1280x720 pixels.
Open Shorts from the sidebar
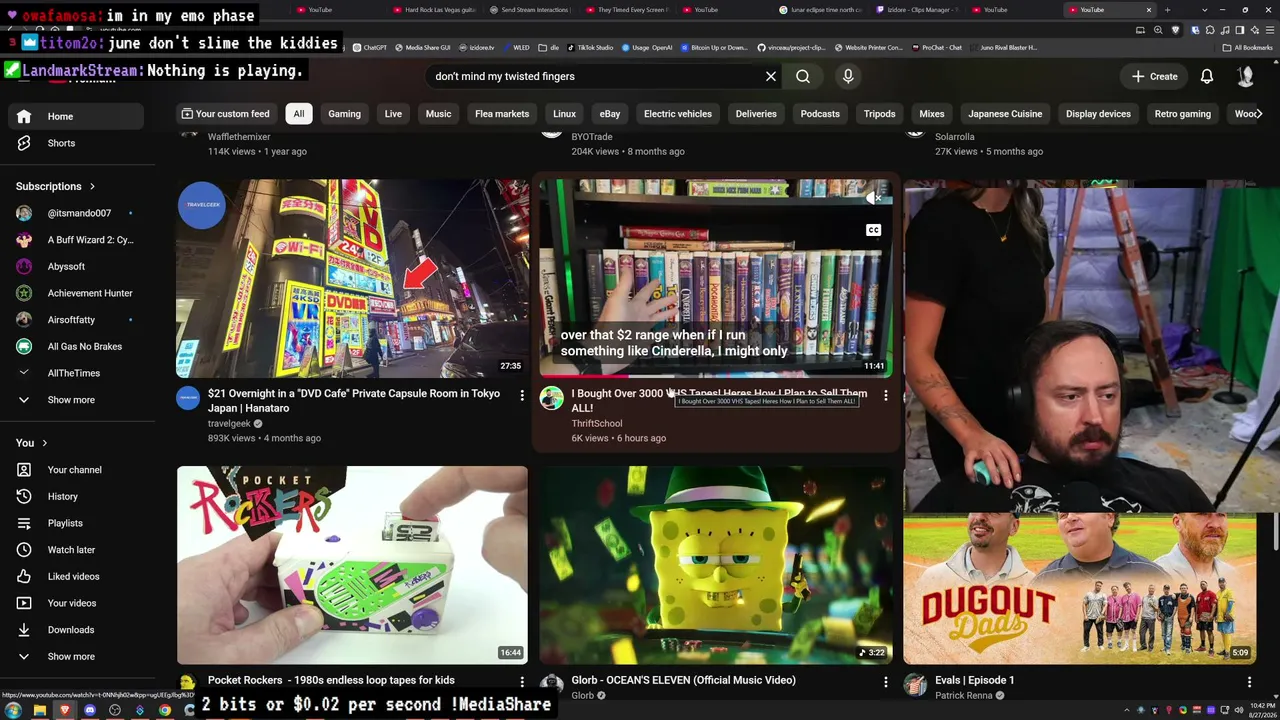tap(76, 143)
